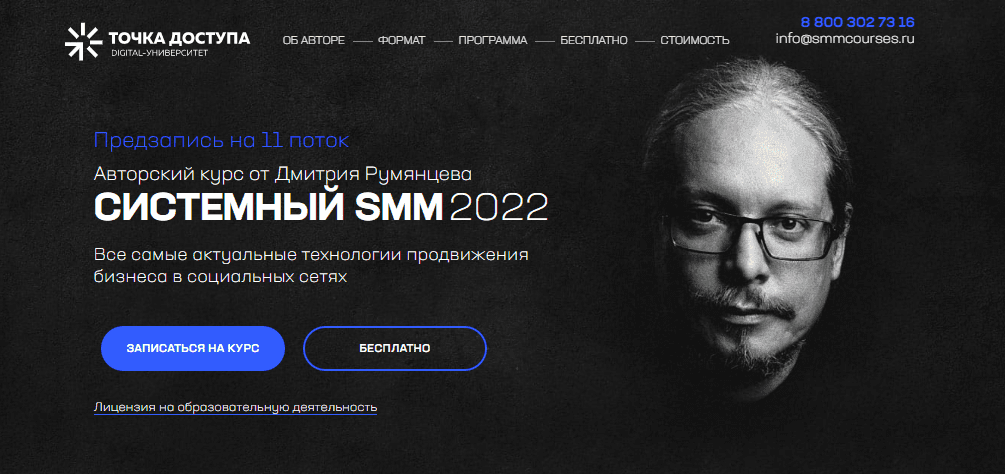Click the Точка доступа logo text

point(179,38)
